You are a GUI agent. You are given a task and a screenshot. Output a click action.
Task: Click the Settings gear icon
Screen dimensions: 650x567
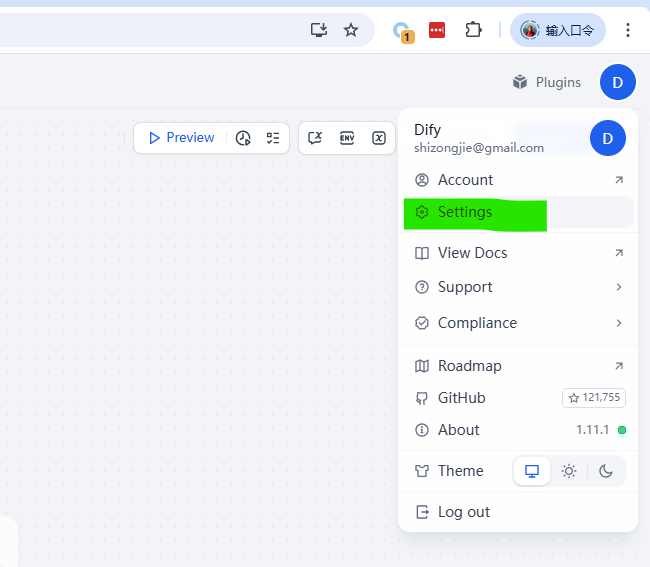coord(422,212)
